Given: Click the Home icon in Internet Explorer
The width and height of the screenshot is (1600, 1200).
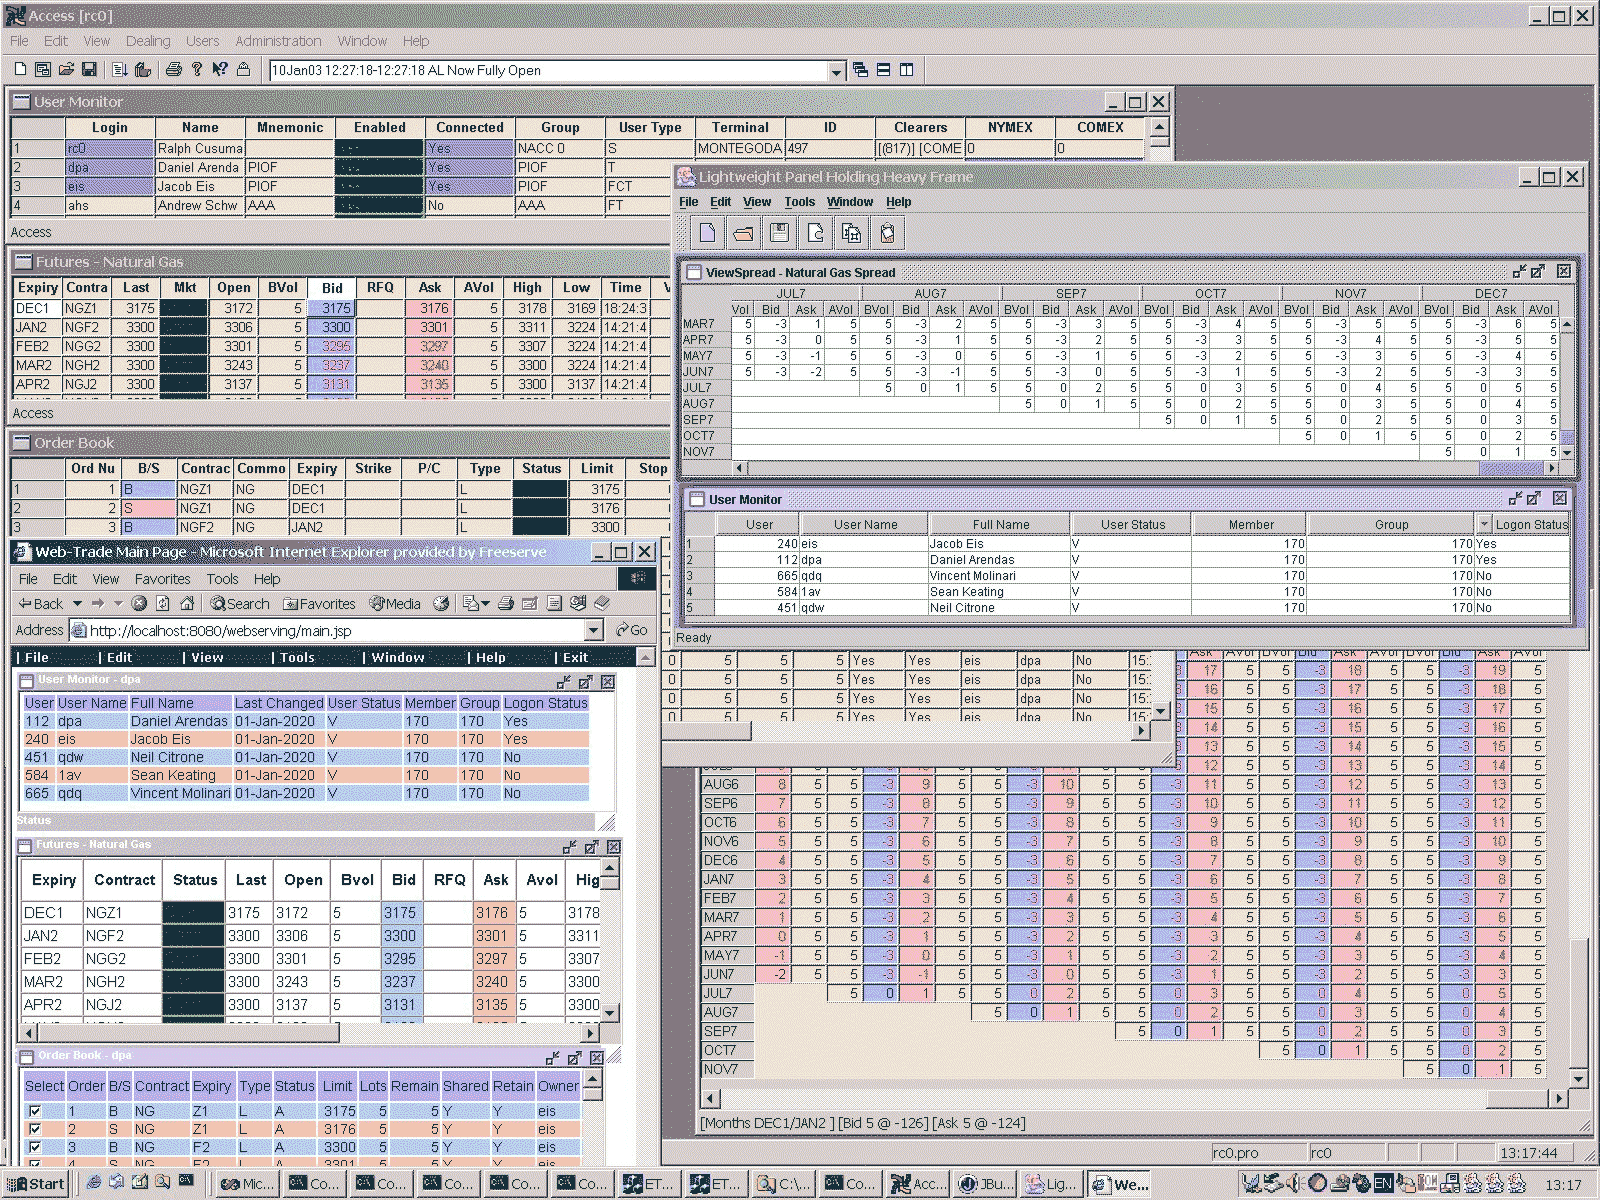Looking at the screenshot, I should click(187, 604).
